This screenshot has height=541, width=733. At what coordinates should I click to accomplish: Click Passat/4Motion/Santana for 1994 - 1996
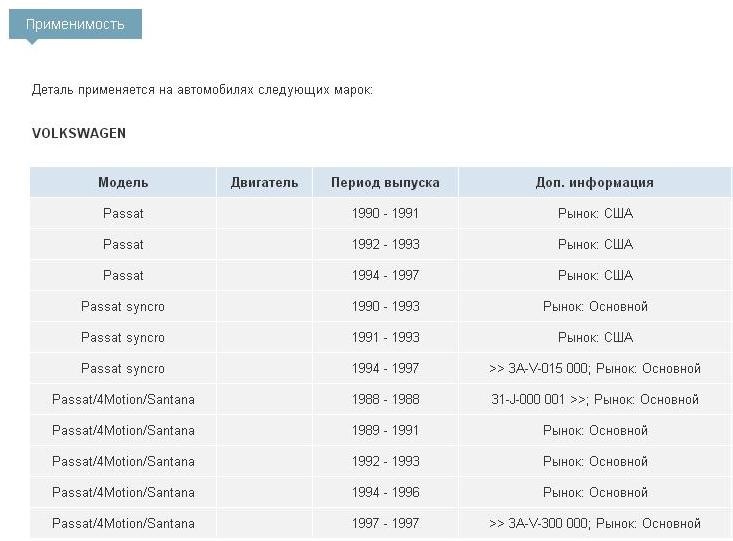[x=123, y=492]
